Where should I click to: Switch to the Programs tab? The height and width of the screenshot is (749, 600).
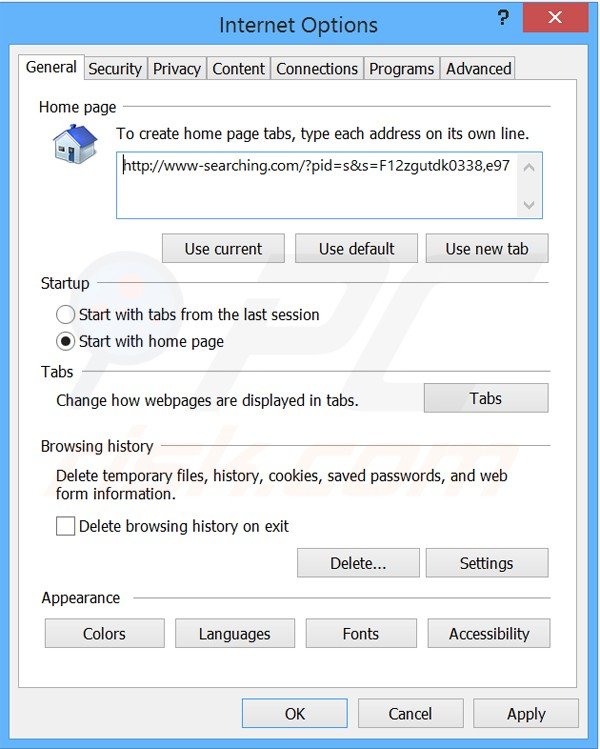click(401, 69)
